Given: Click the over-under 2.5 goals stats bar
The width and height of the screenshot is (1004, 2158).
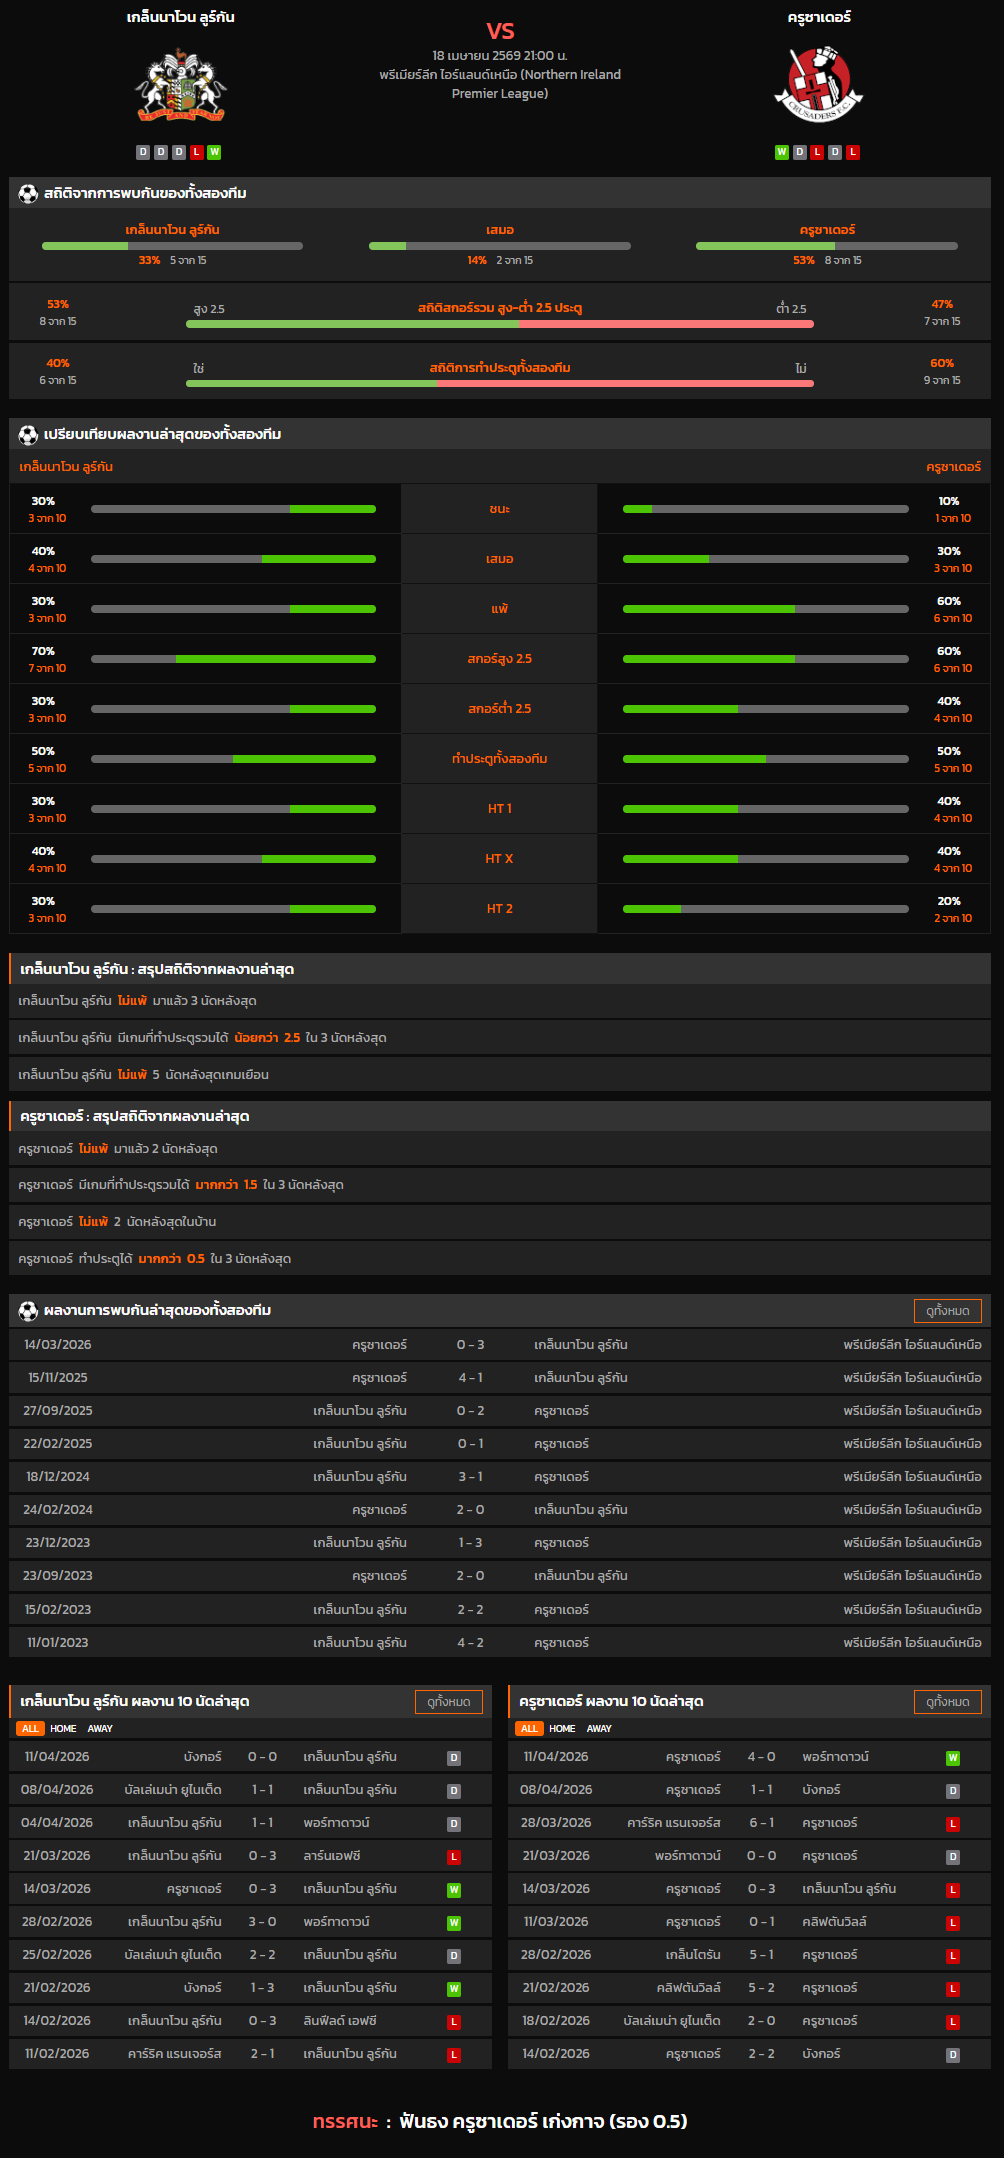Looking at the screenshot, I should pos(499,324).
